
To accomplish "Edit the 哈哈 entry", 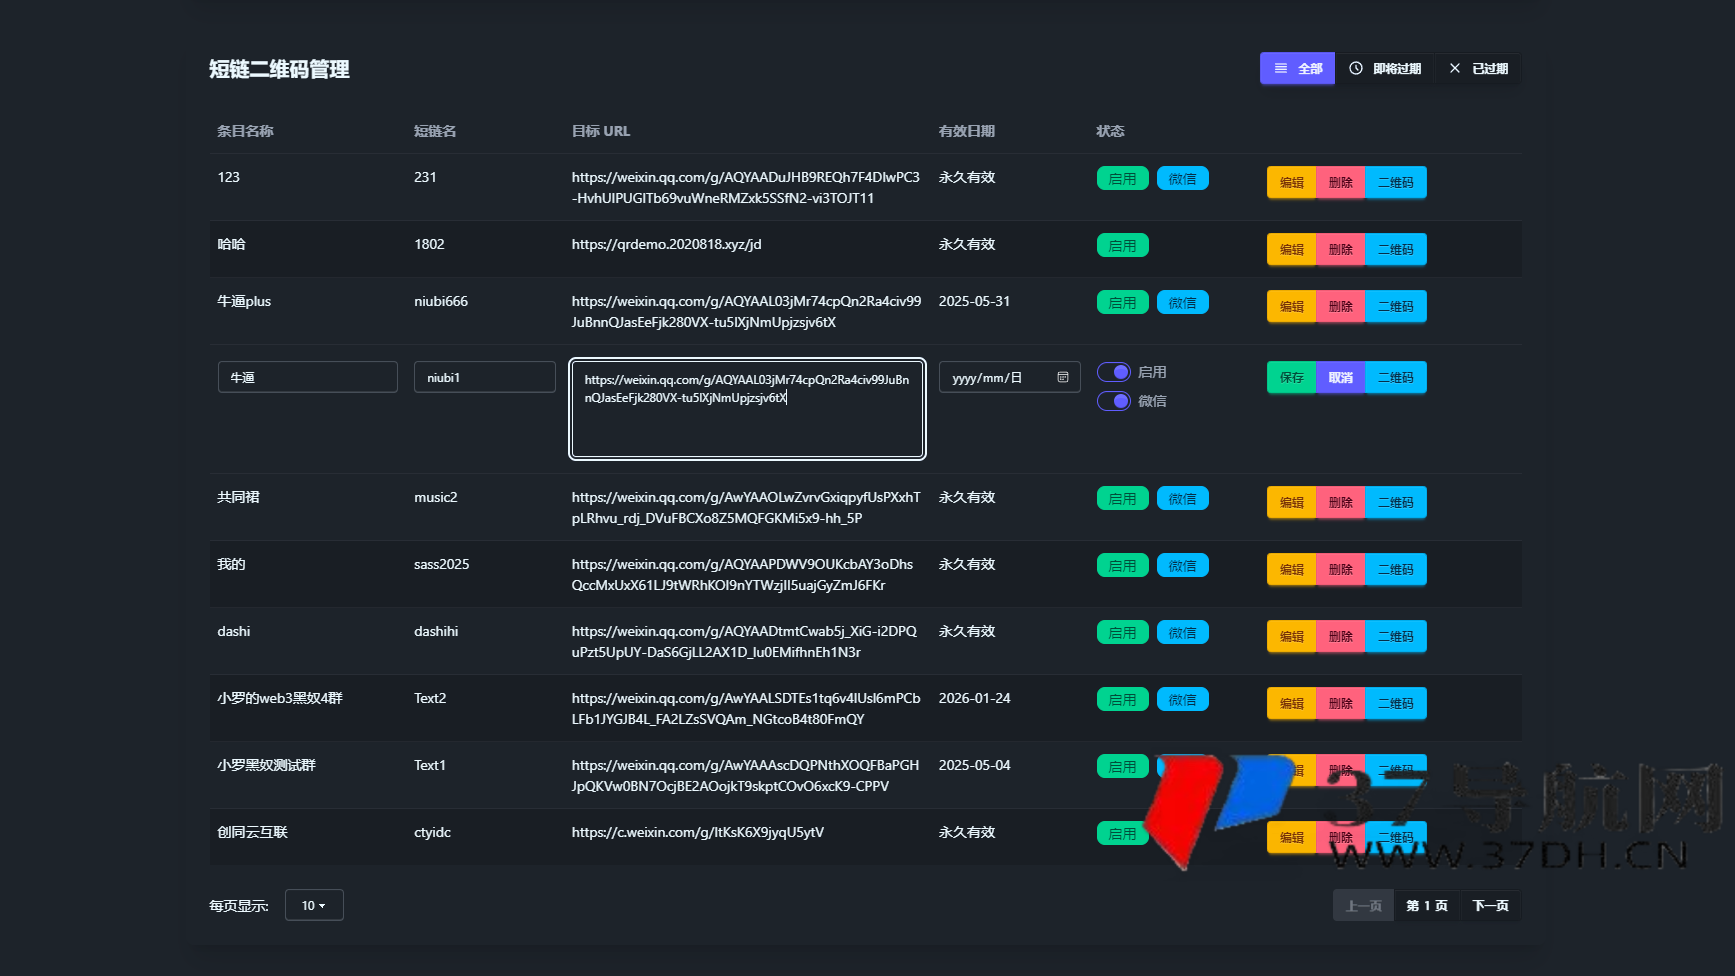I will pyautogui.click(x=1291, y=250).
